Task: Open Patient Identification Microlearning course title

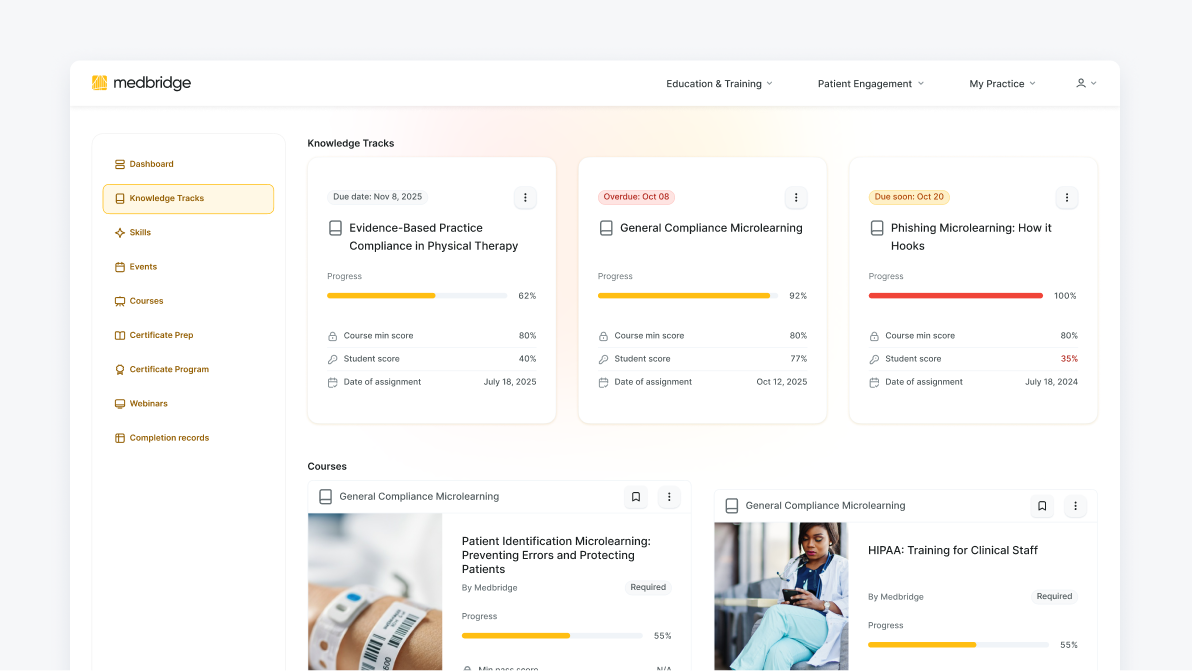Action: [x=556, y=555]
